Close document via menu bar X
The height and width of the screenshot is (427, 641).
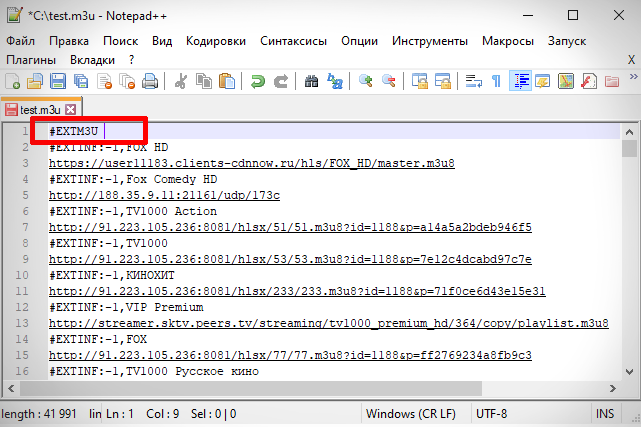click(x=632, y=60)
